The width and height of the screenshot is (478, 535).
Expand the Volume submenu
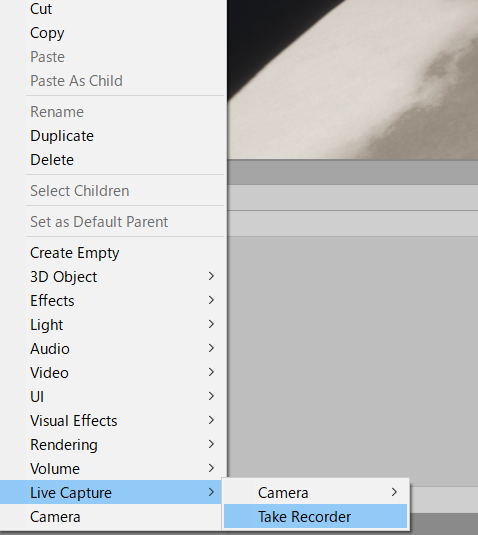pos(113,468)
